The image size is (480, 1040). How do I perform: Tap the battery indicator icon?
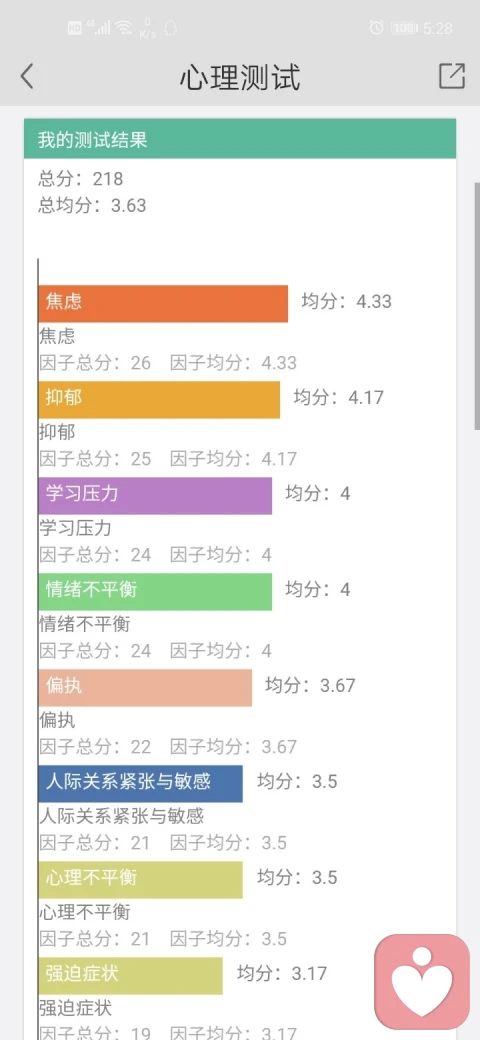click(x=404, y=28)
